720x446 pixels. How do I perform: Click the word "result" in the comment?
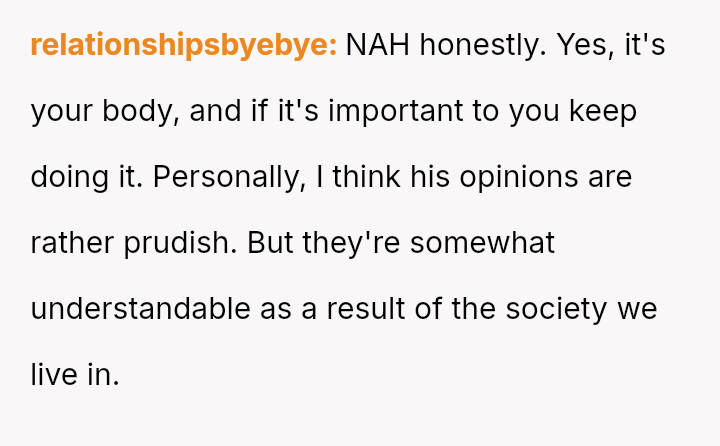click(369, 309)
